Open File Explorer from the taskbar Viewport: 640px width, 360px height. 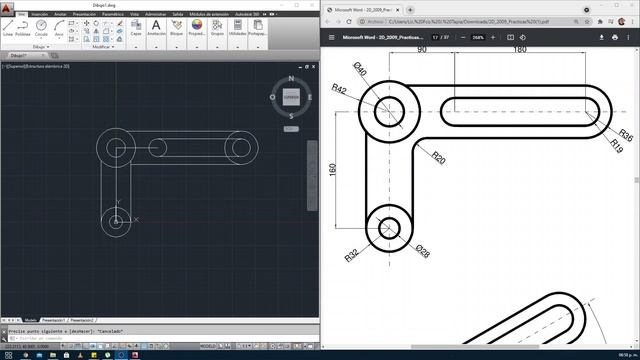click(53, 356)
